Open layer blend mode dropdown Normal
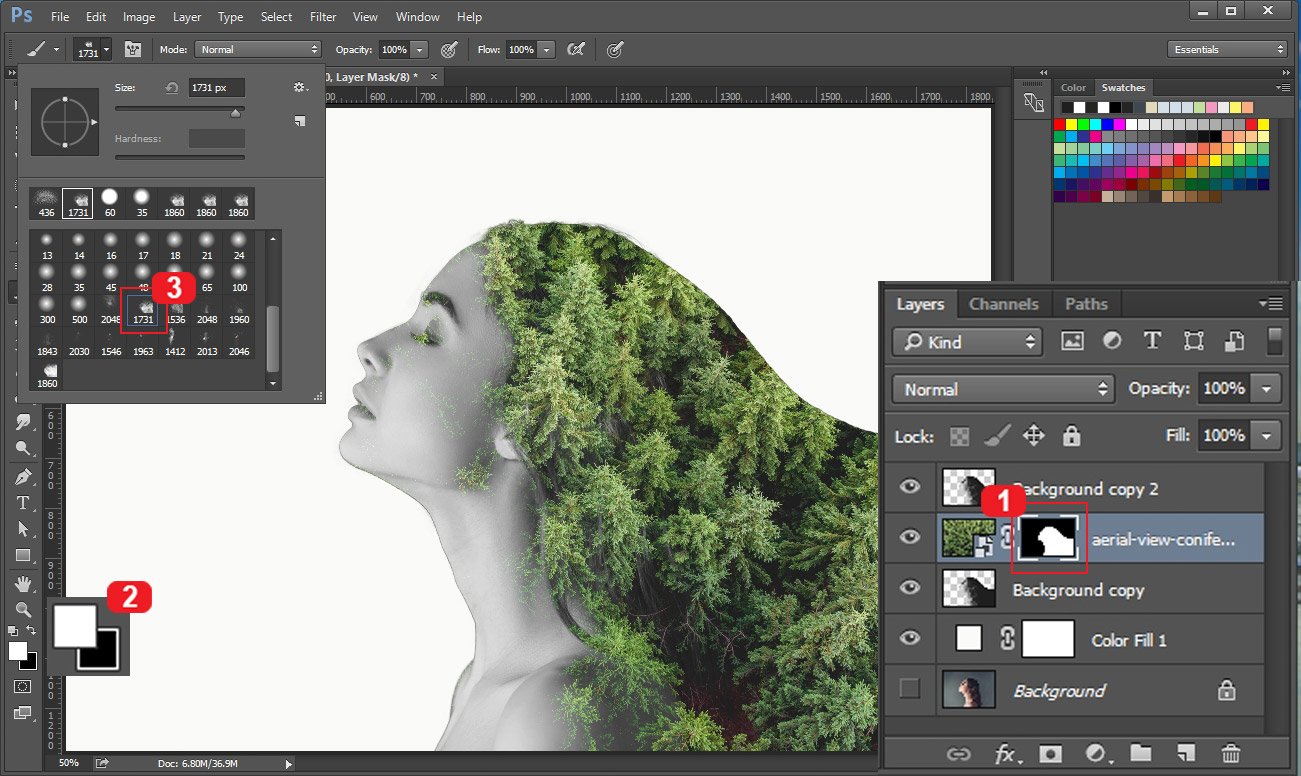Image resolution: width=1301 pixels, height=776 pixels. tap(1003, 389)
